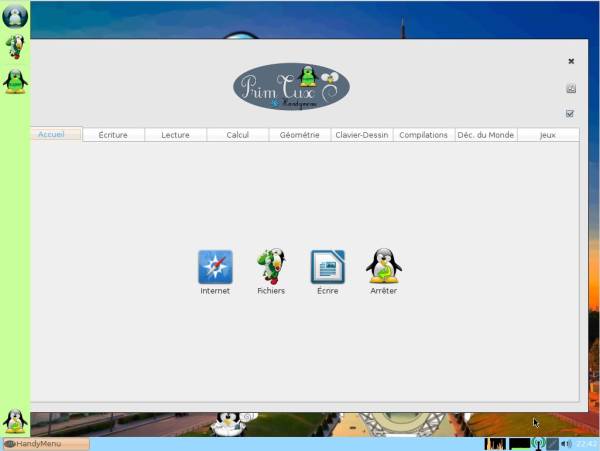Viewport: 600px width, 451px height.
Task: Click the taskbar clock
Action: pyautogui.click(x=586, y=444)
